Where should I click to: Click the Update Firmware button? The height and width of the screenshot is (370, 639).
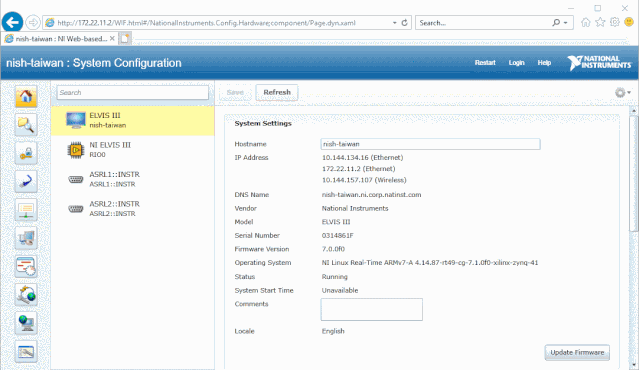577,352
